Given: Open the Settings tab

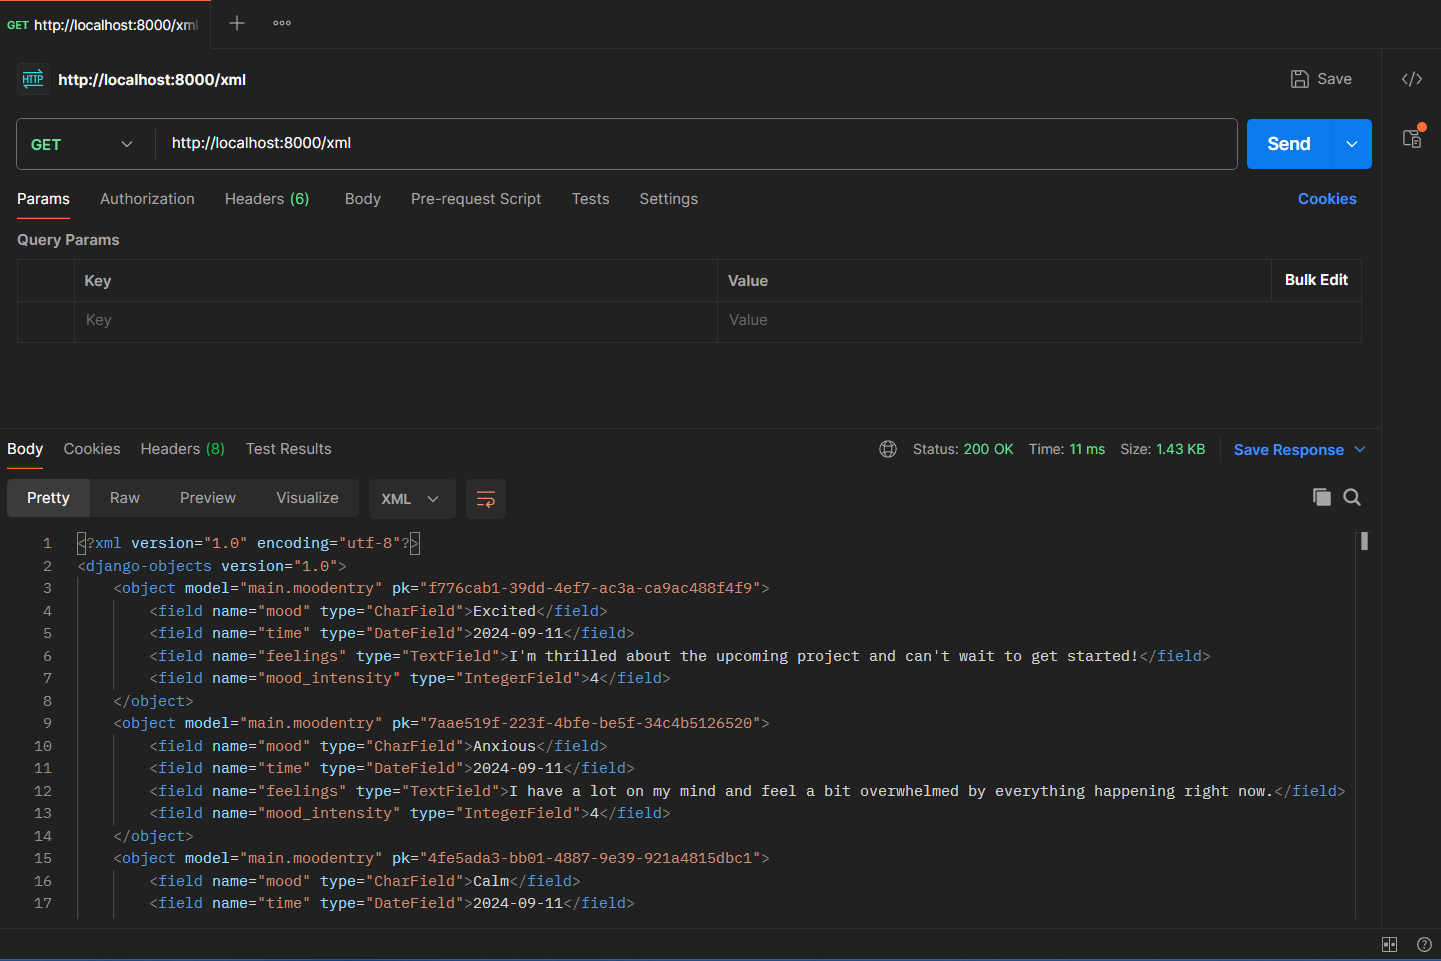Looking at the screenshot, I should click(x=669, y=199).
